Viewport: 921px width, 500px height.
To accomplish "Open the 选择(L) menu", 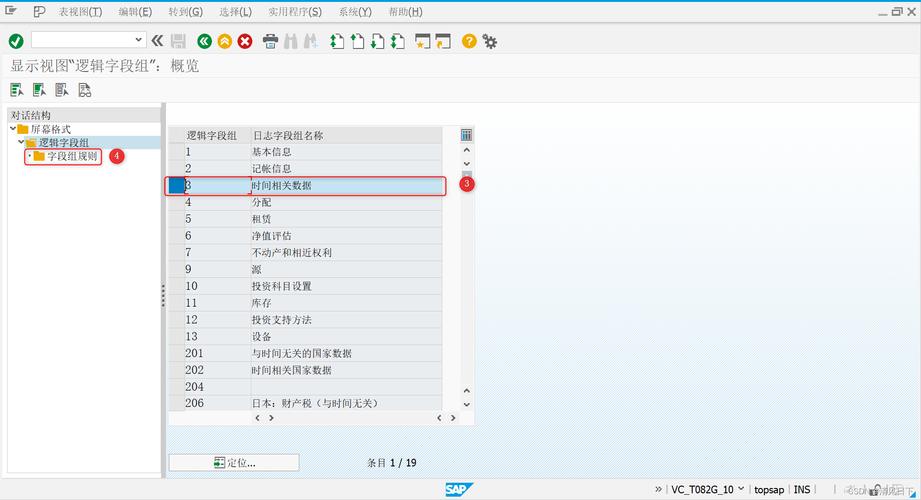I will [x=236, y=12].
